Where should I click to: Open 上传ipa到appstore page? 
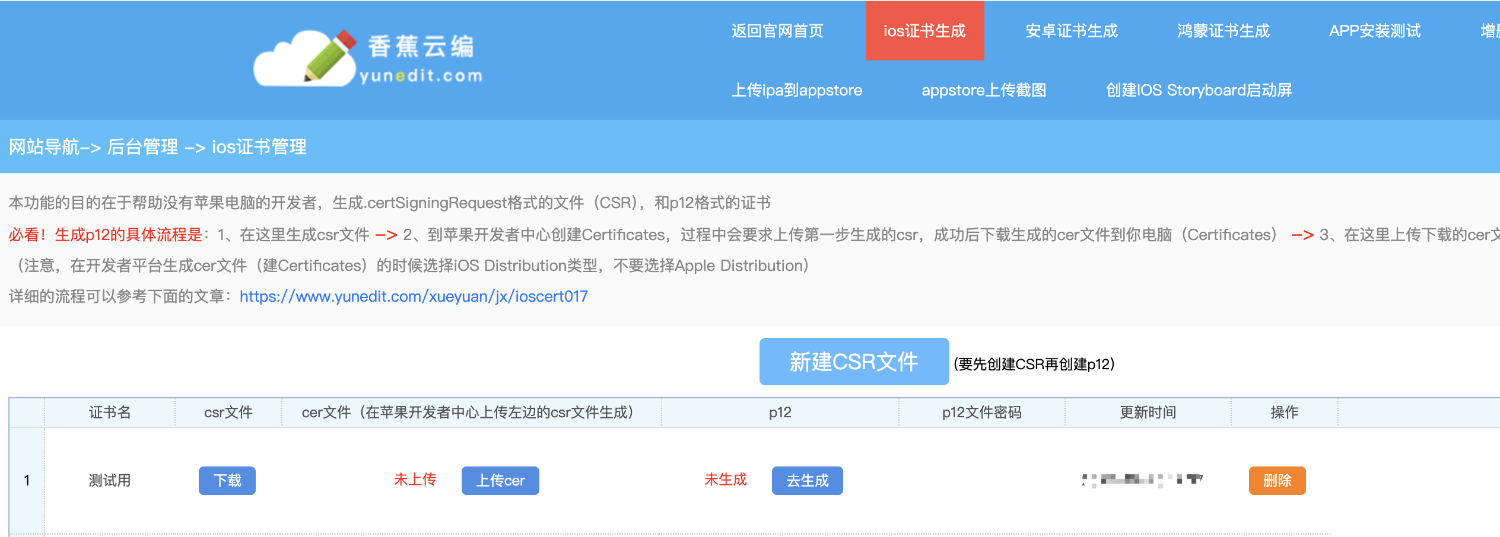pos(796,90)
